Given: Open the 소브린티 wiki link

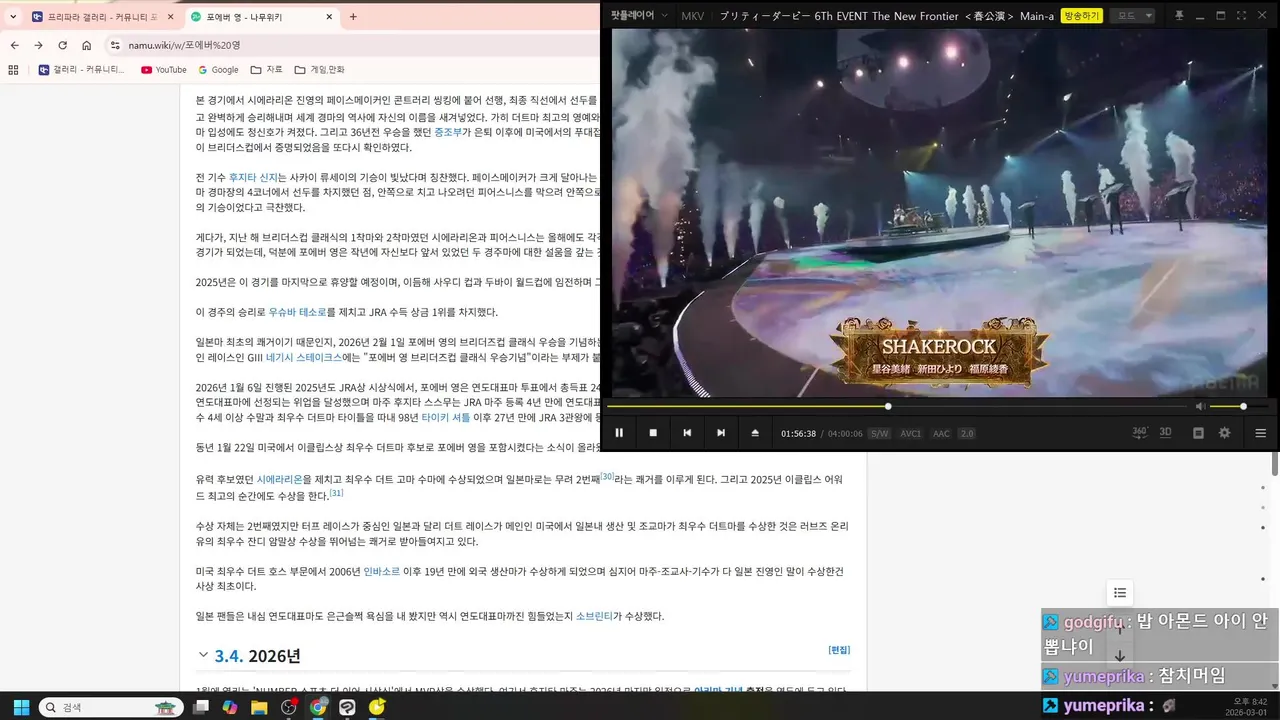Looking at the screenshot, I should [x=594, y=617].
